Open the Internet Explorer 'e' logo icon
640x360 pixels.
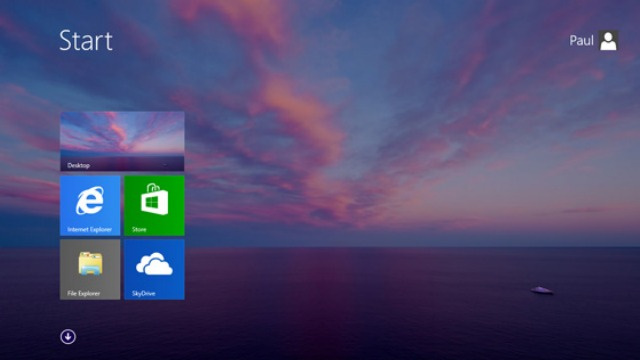pyautogui.click(x=90, y=200)
